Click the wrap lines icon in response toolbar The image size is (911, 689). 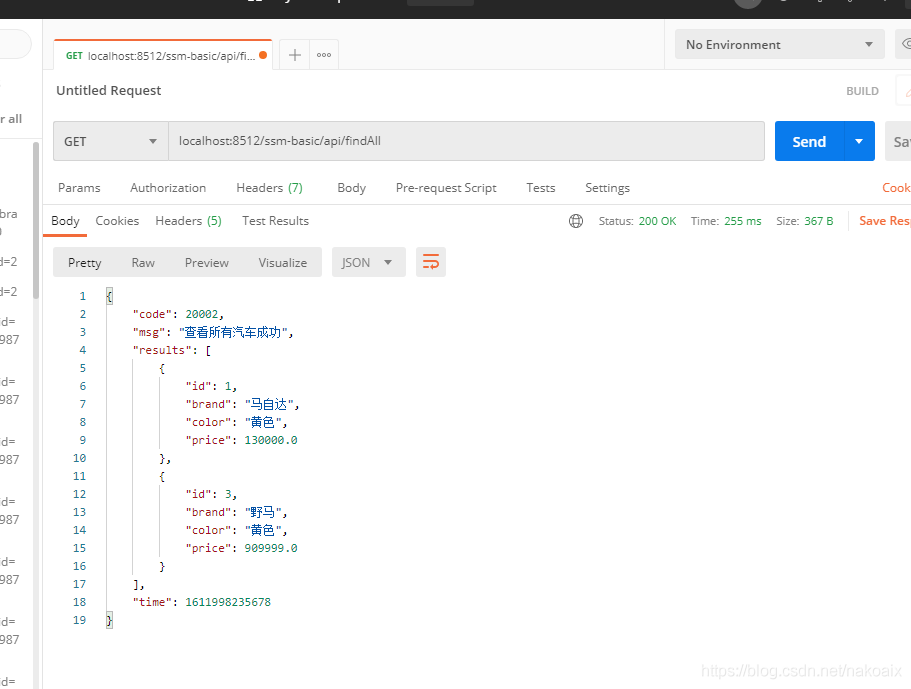pos(431,262)
